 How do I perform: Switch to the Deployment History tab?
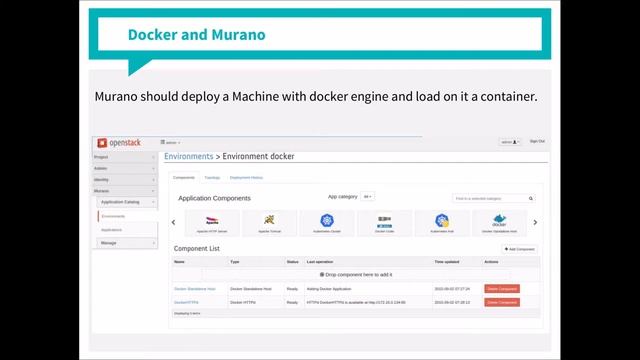click(246, 178)
